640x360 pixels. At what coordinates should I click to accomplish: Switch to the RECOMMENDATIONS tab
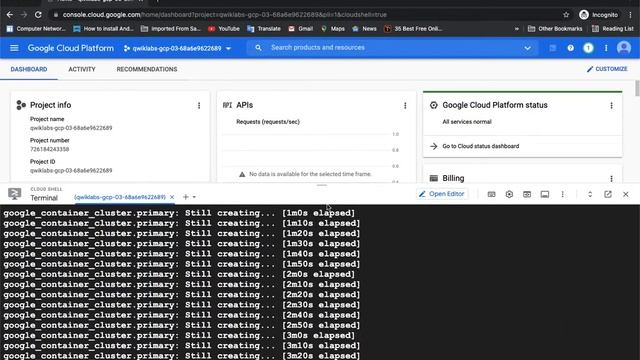coord(147,69)
